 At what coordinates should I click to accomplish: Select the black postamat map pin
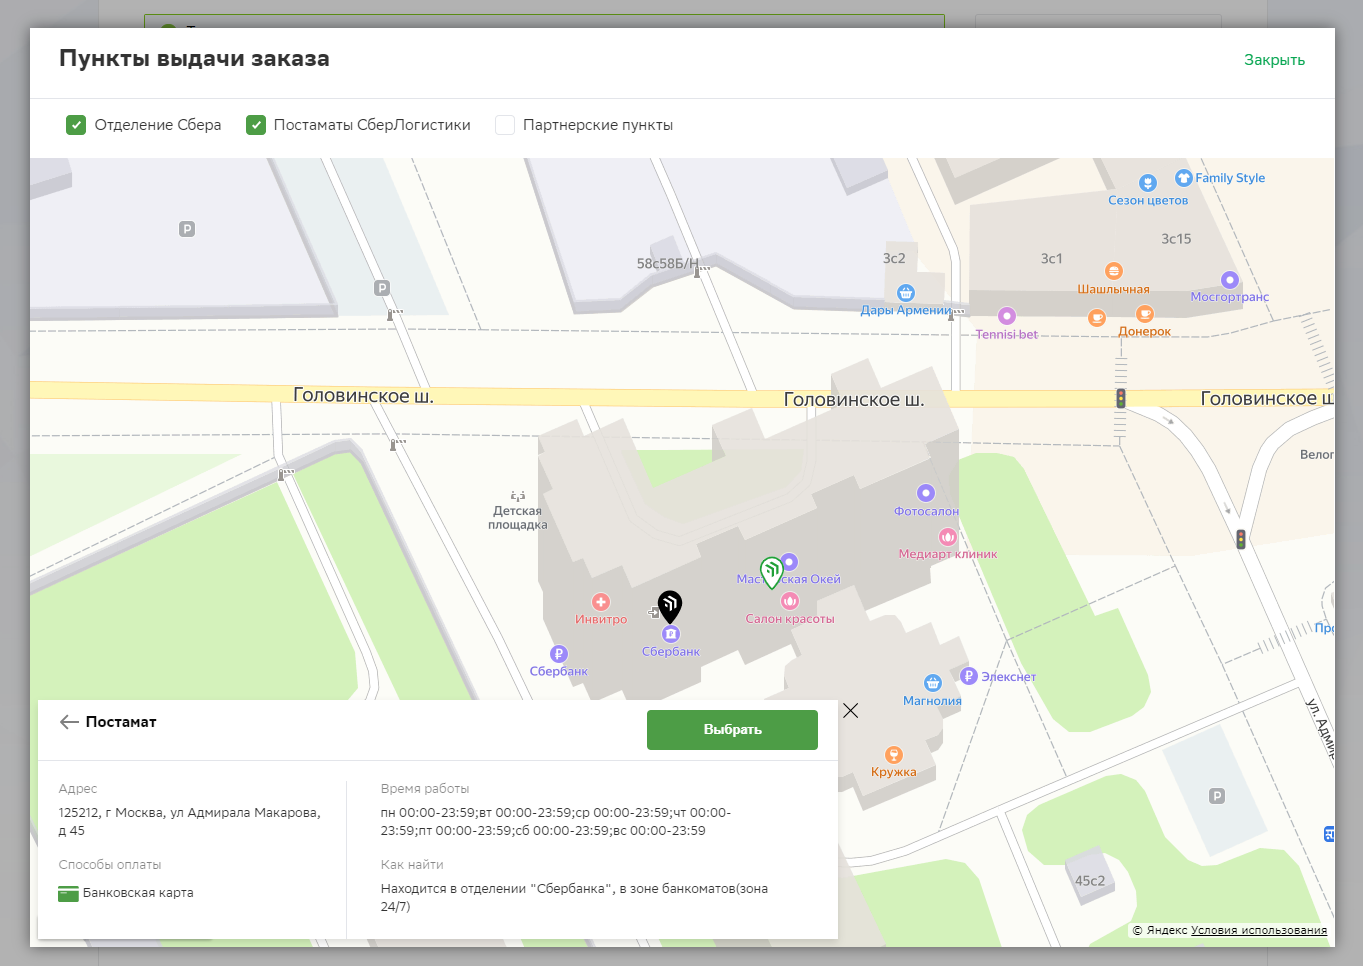pyautogui.click(x=670, y=606)
